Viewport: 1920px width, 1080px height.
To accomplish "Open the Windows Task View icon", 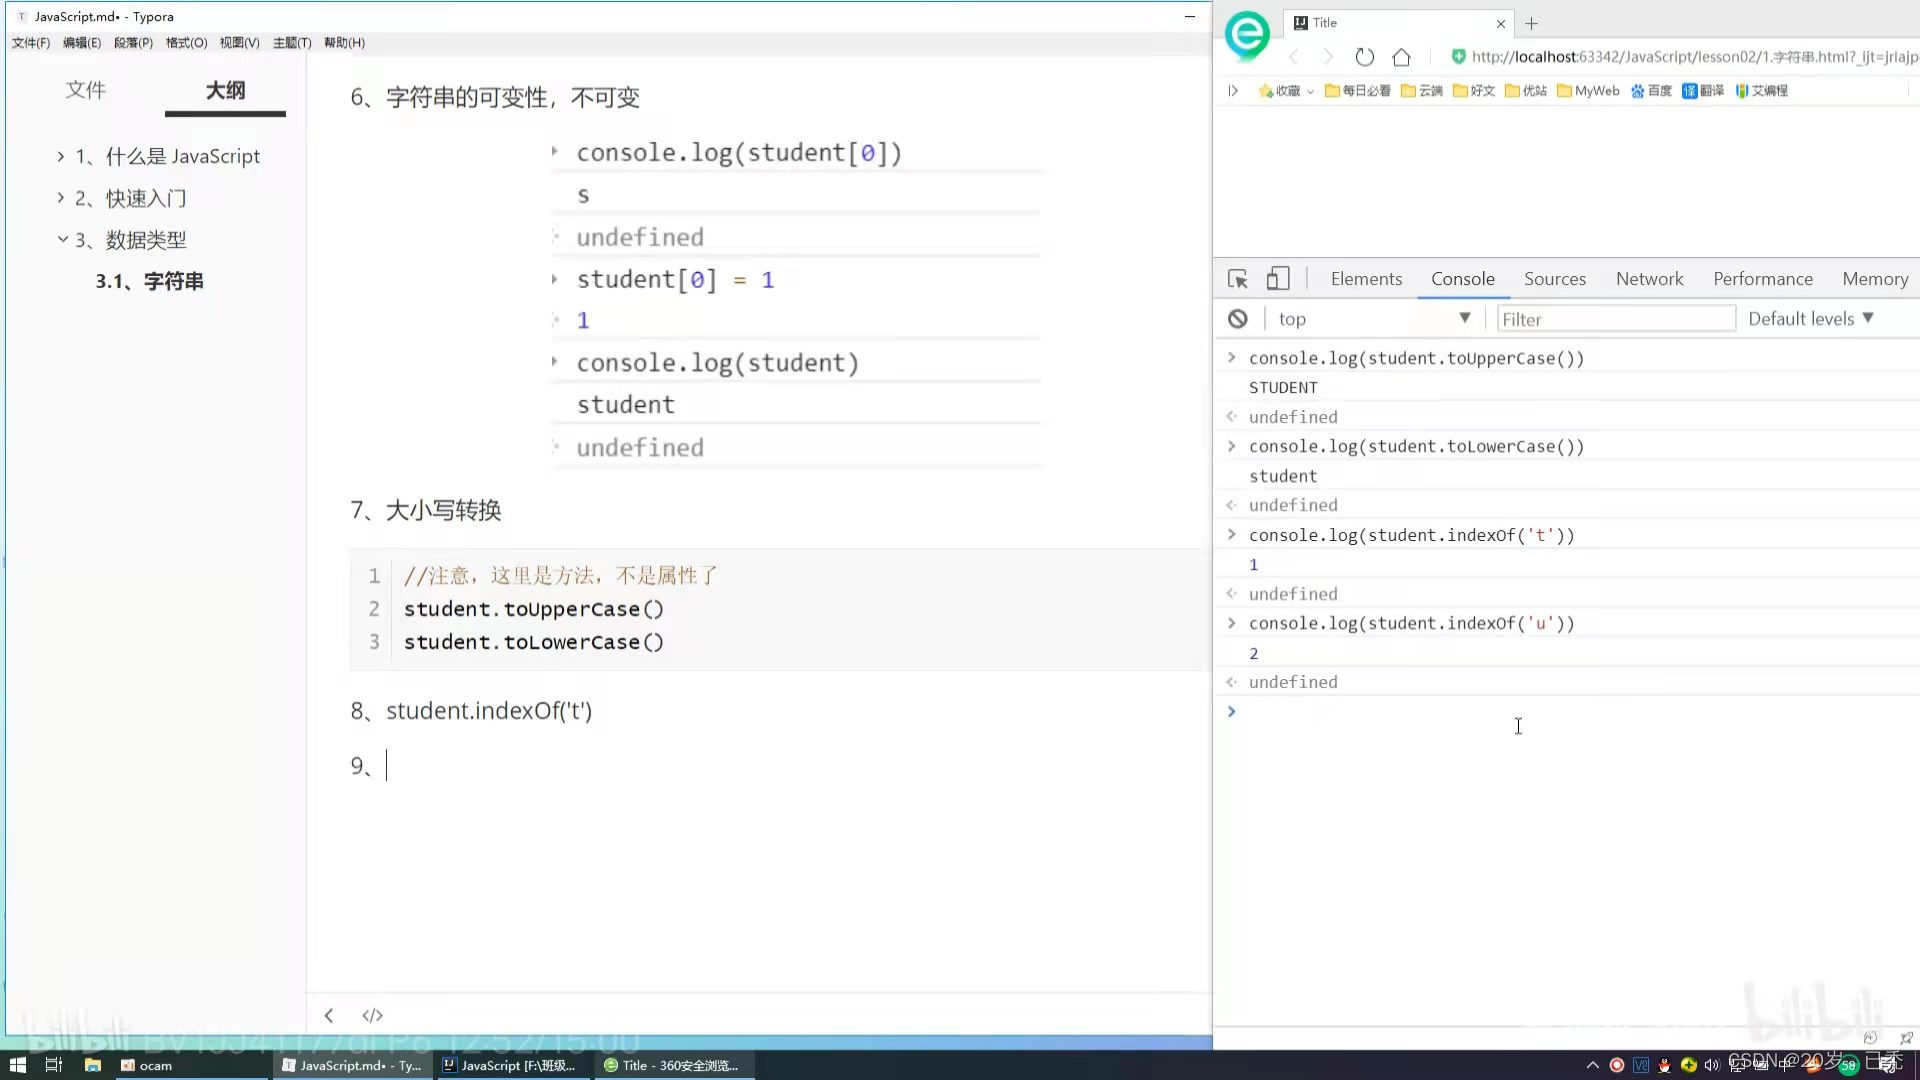I will tap(54, 1065).
